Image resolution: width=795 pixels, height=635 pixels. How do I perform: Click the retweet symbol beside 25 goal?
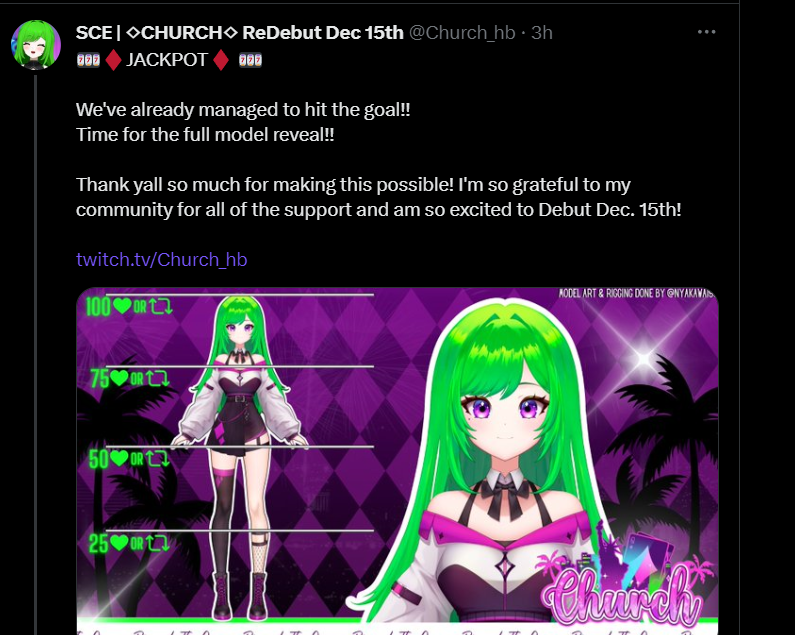pyautogui.click(x=158, y=543)
